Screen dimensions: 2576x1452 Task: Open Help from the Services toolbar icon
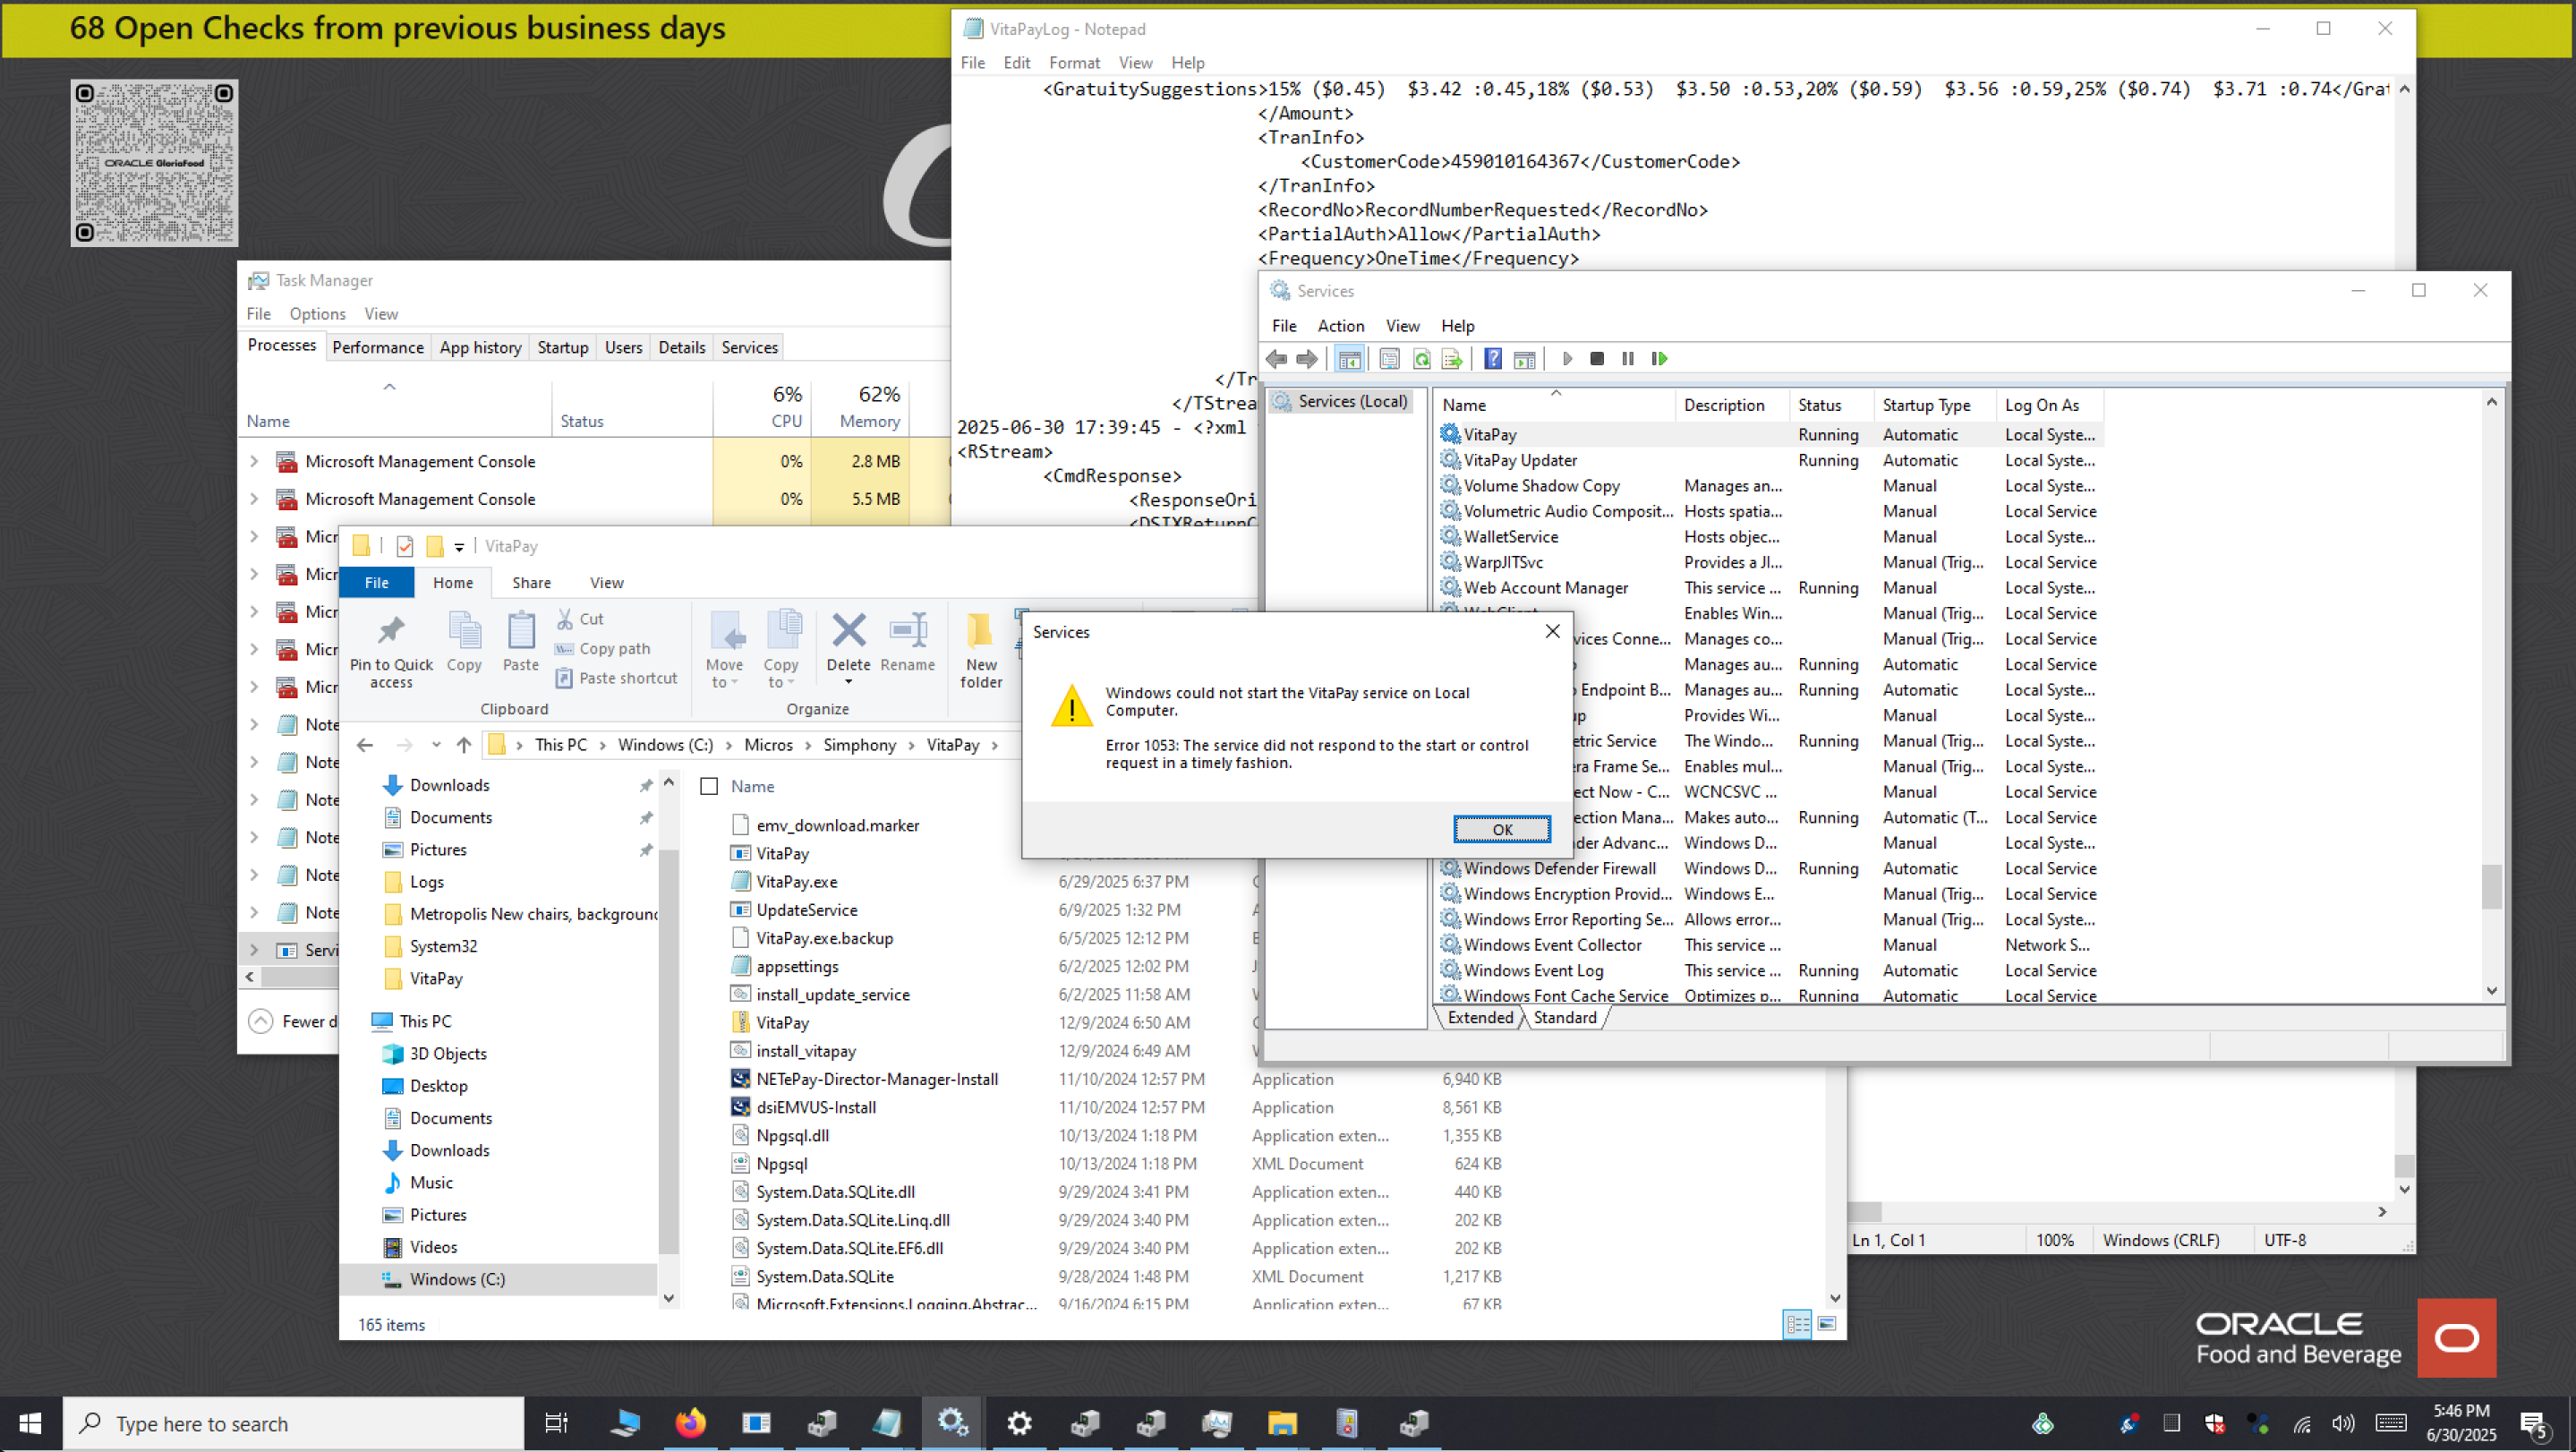pos(1493,358)
